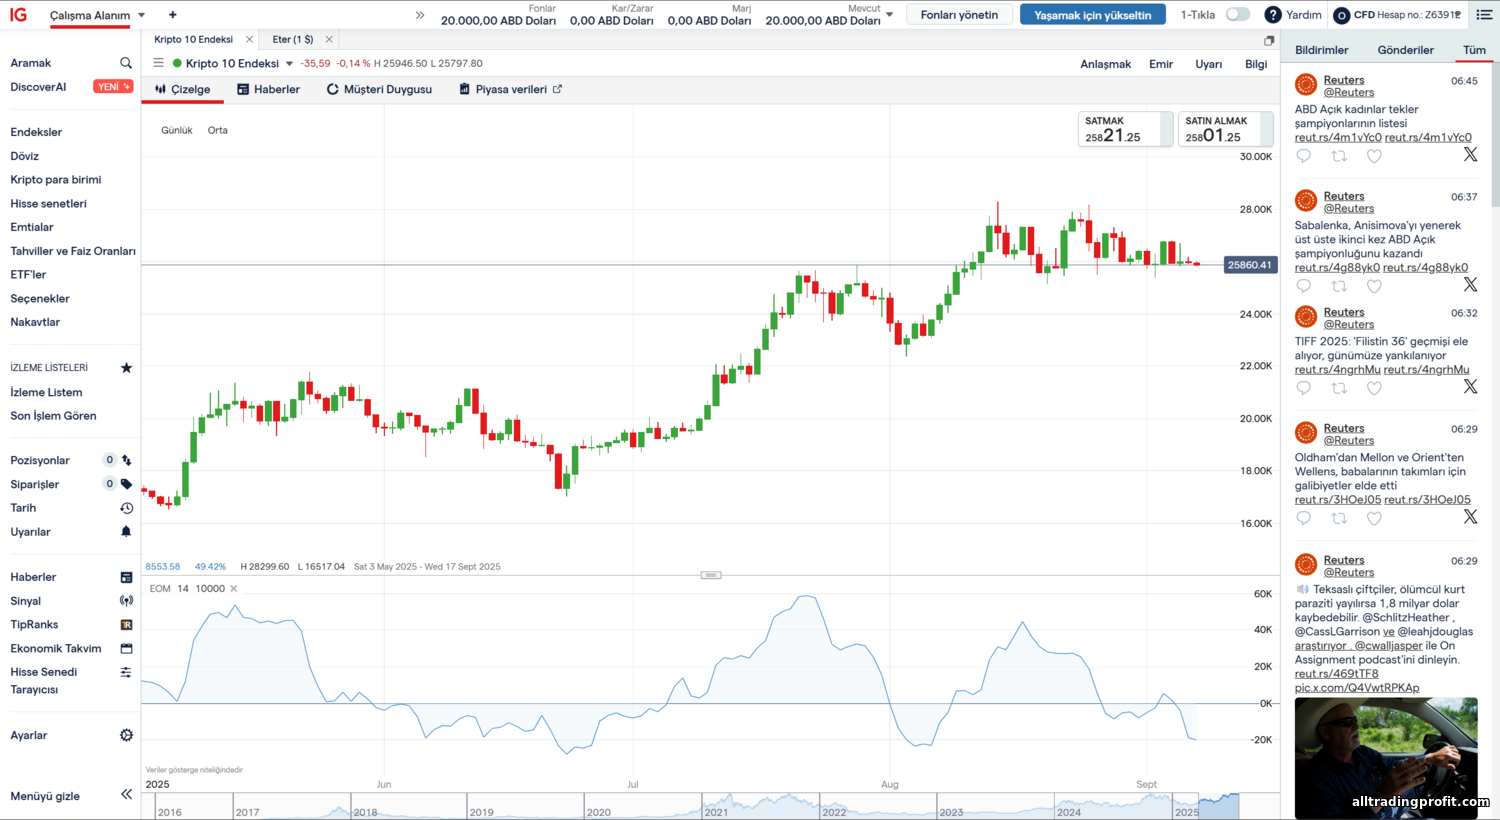This screenshot has width=1500, height=820.
Task: Open the Ekonomik Takvim calendar icon
Action: (126, 648)
